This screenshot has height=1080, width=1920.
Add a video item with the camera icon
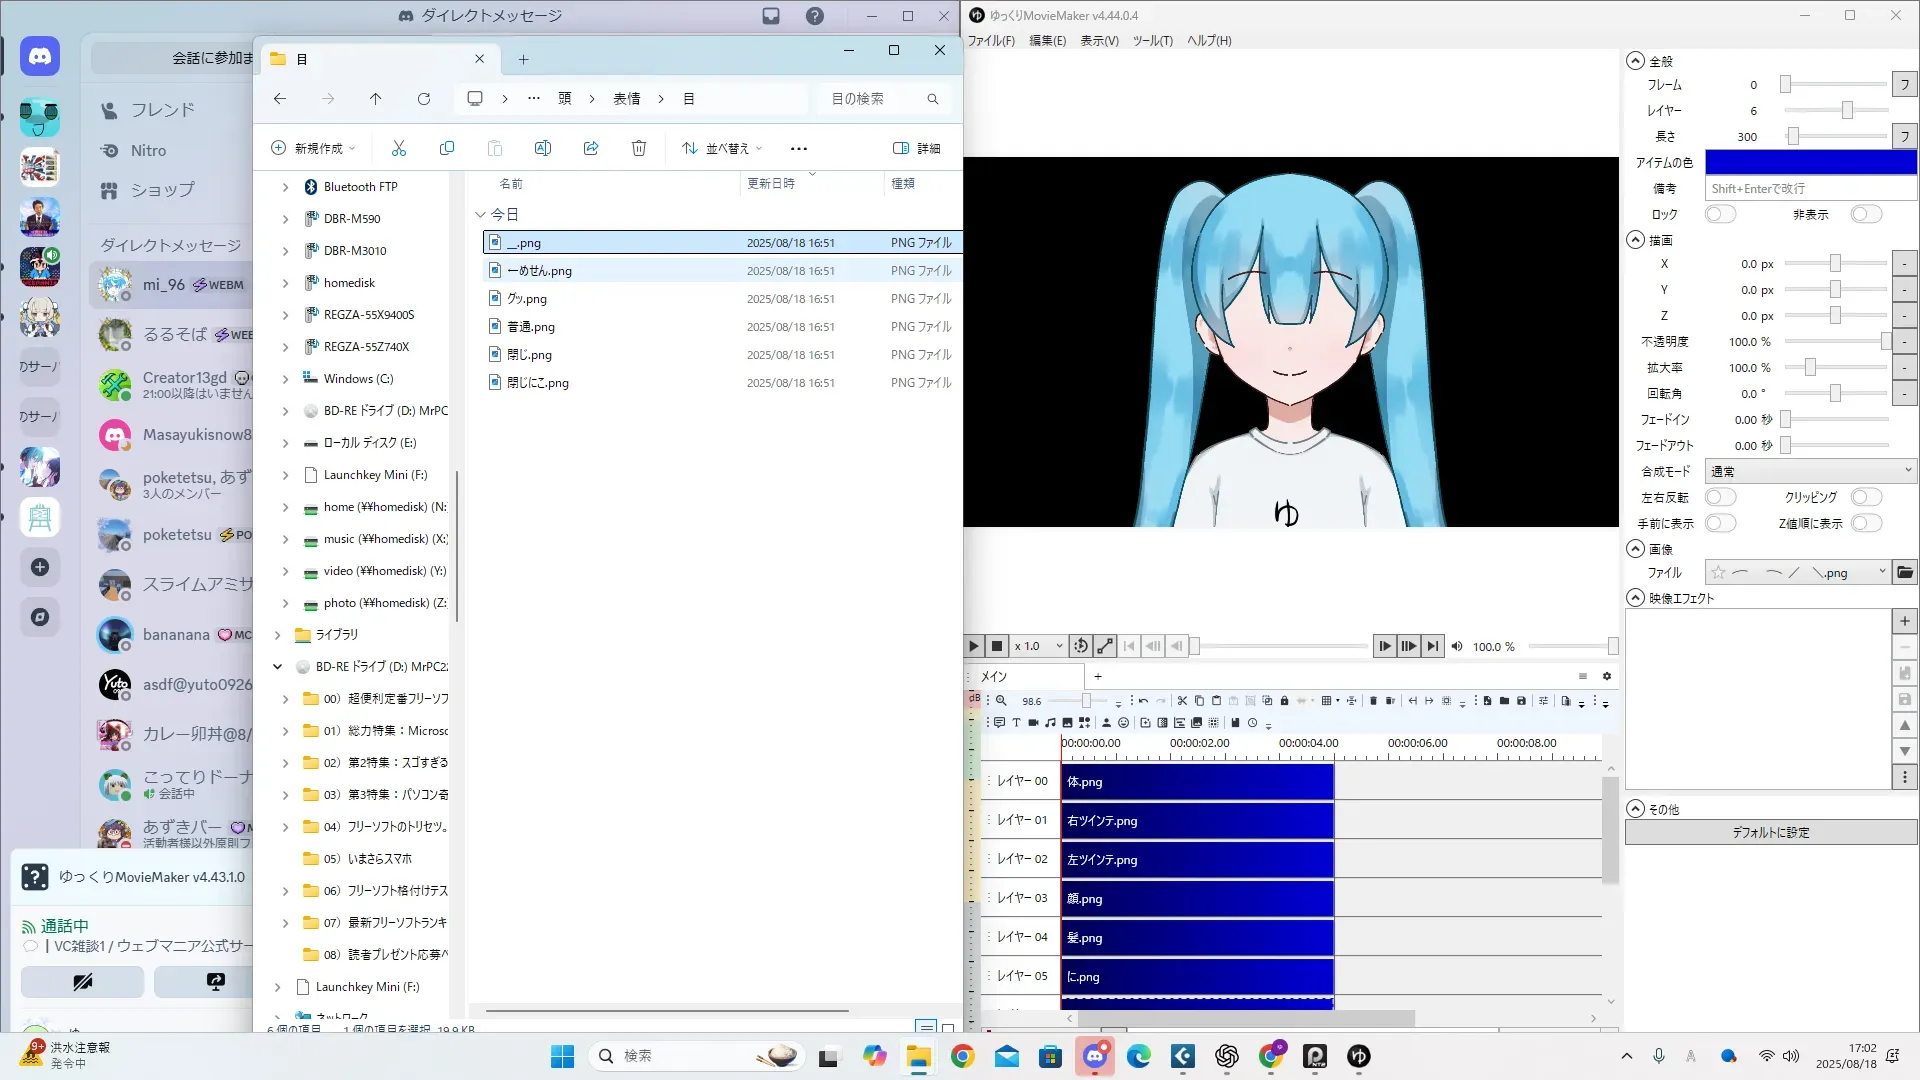[x=1033, y=722]
